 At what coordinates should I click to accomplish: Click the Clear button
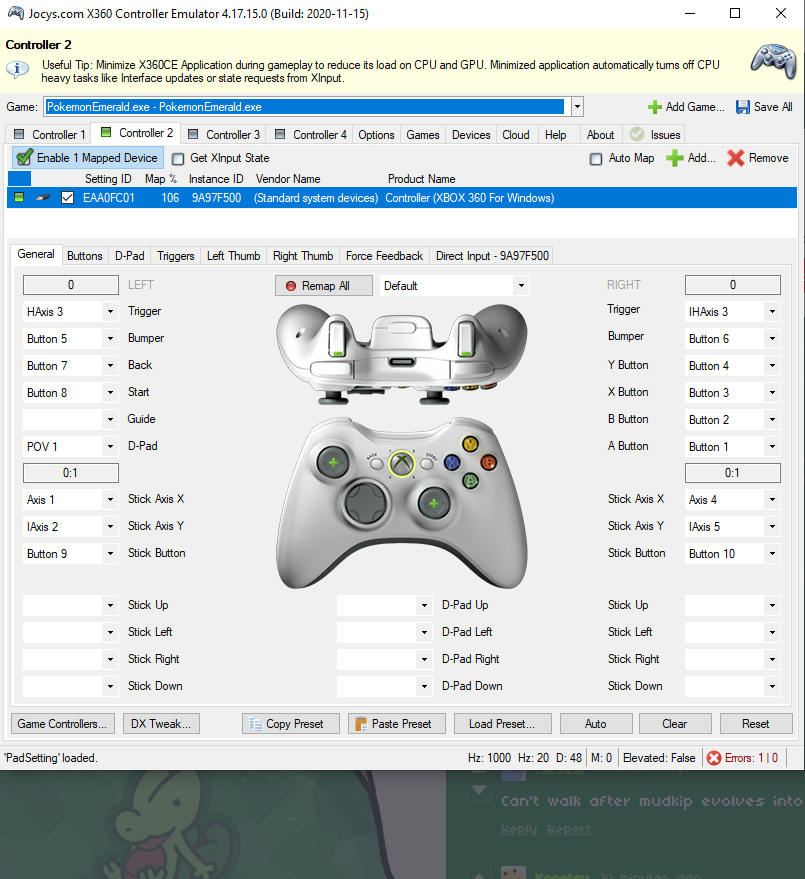click(675, 724)
